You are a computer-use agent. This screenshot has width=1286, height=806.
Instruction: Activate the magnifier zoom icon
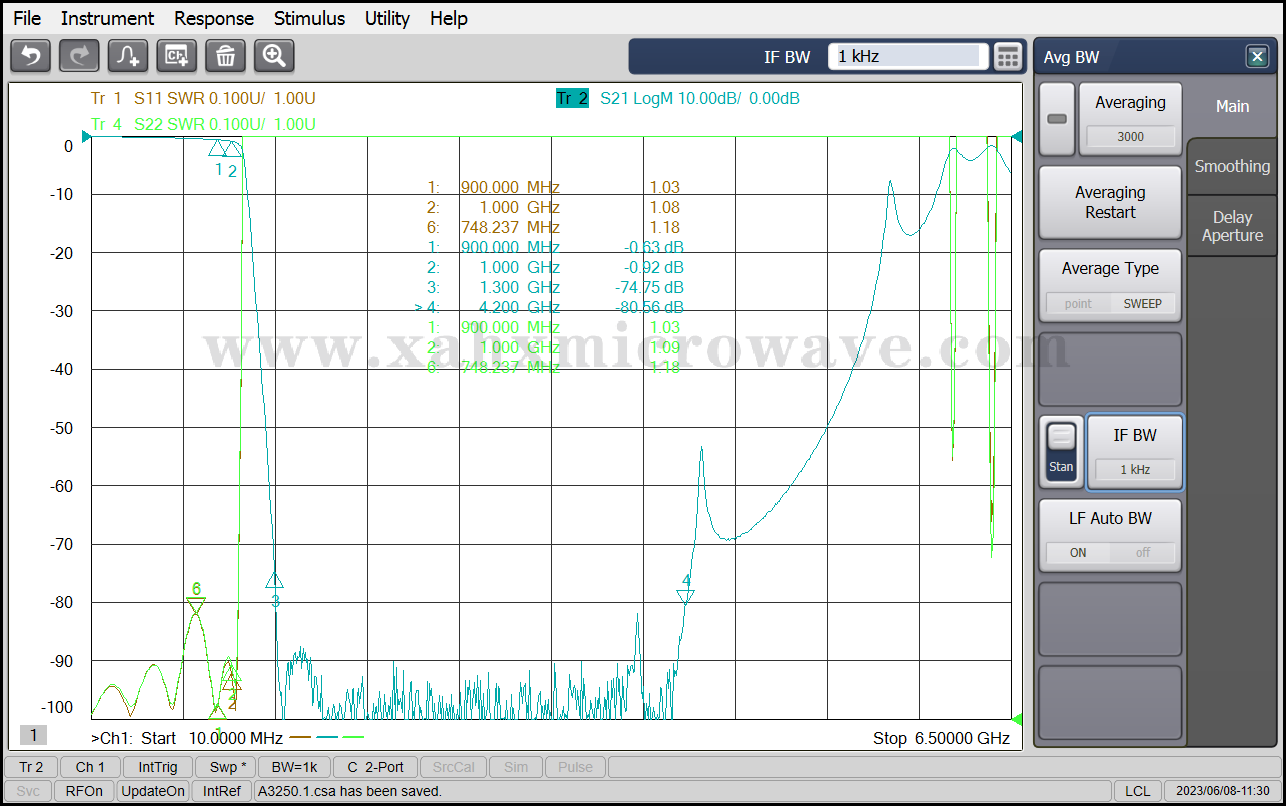274,56
